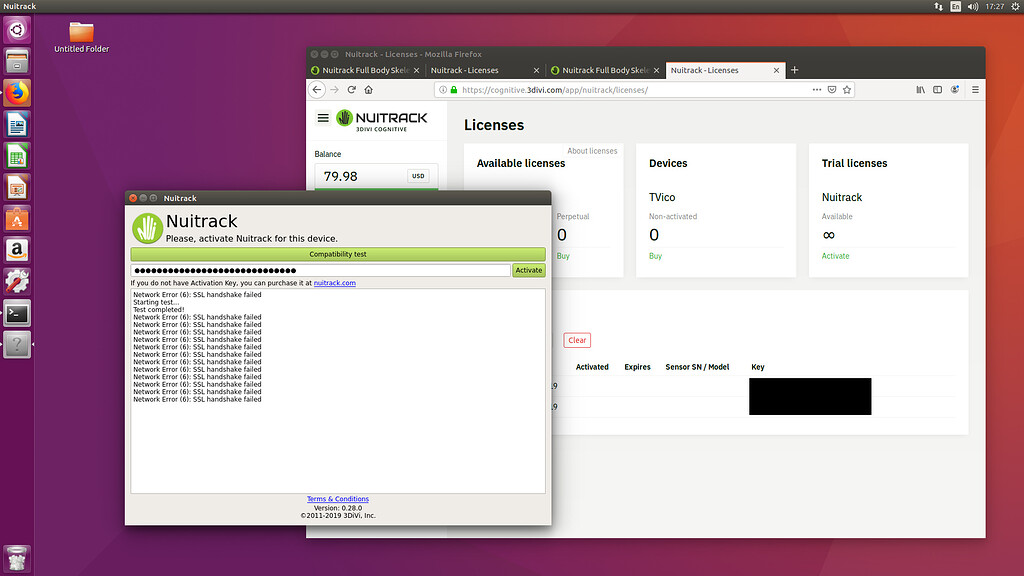Close the active Licenses tab
1024x576 pixels.
click(x=776, y=71)
